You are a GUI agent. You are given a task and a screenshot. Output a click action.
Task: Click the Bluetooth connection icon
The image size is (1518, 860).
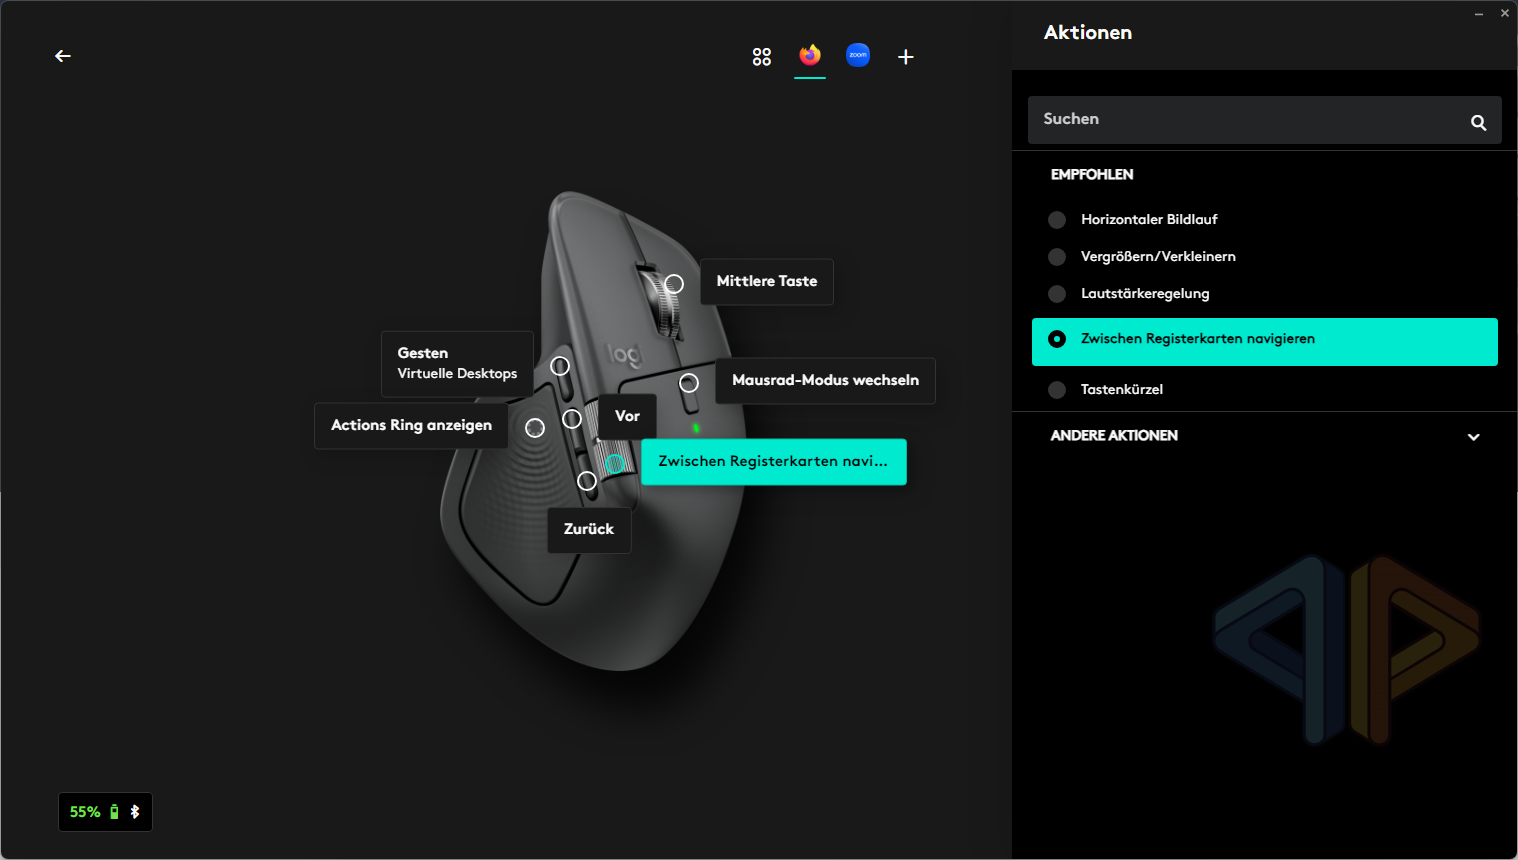tap(135, 812)
